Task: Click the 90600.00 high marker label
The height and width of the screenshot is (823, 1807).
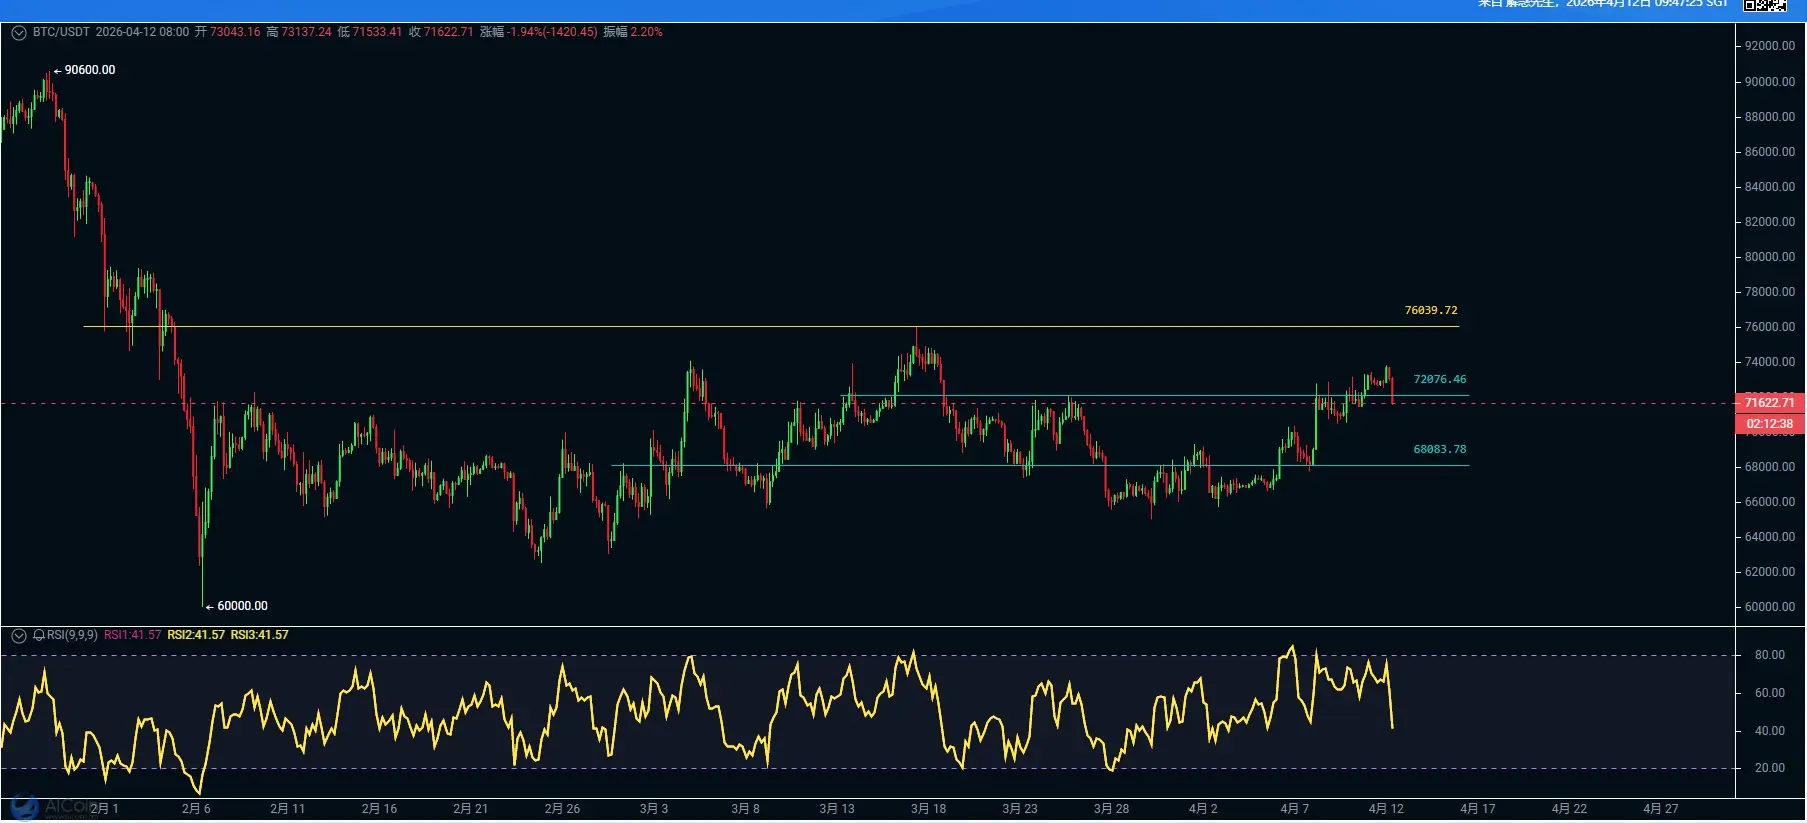Action: tap(90, 70)
